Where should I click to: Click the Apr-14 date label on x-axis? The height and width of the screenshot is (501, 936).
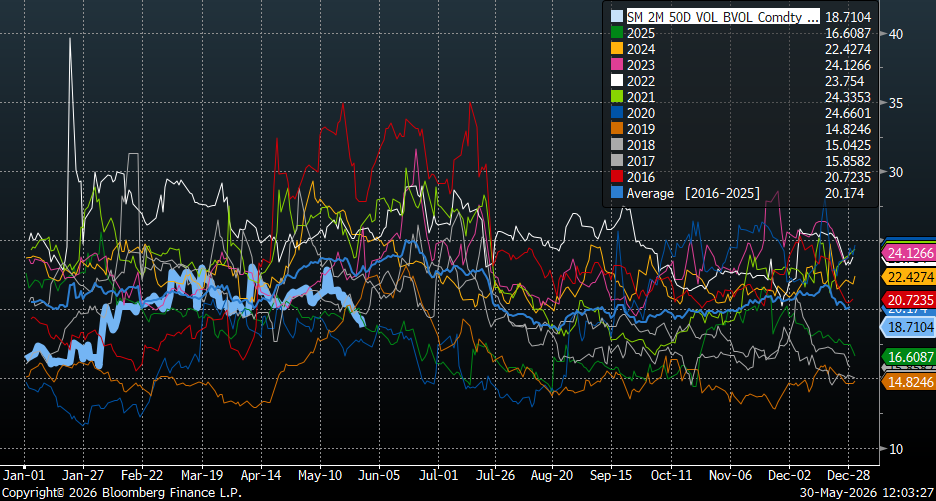tap(261, 474)
